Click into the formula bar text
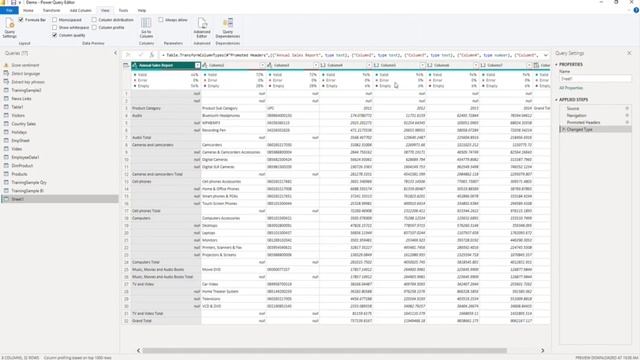 pyautogui.click(x=351, y=55)
